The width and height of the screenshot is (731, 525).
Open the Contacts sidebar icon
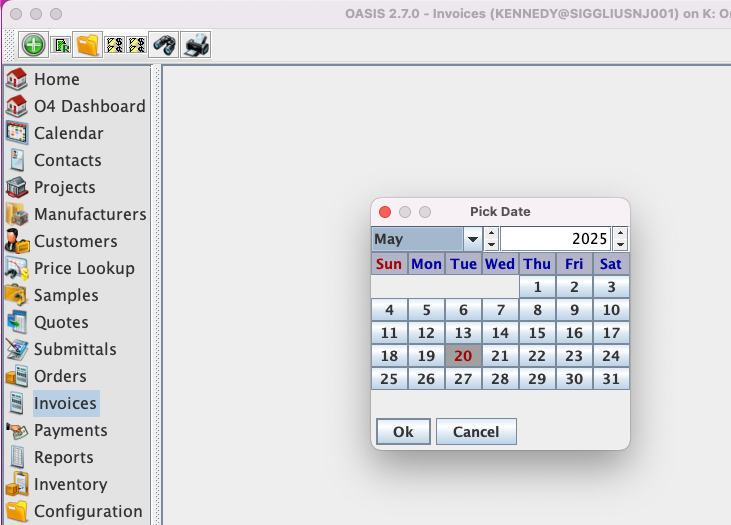coord(17,160)
